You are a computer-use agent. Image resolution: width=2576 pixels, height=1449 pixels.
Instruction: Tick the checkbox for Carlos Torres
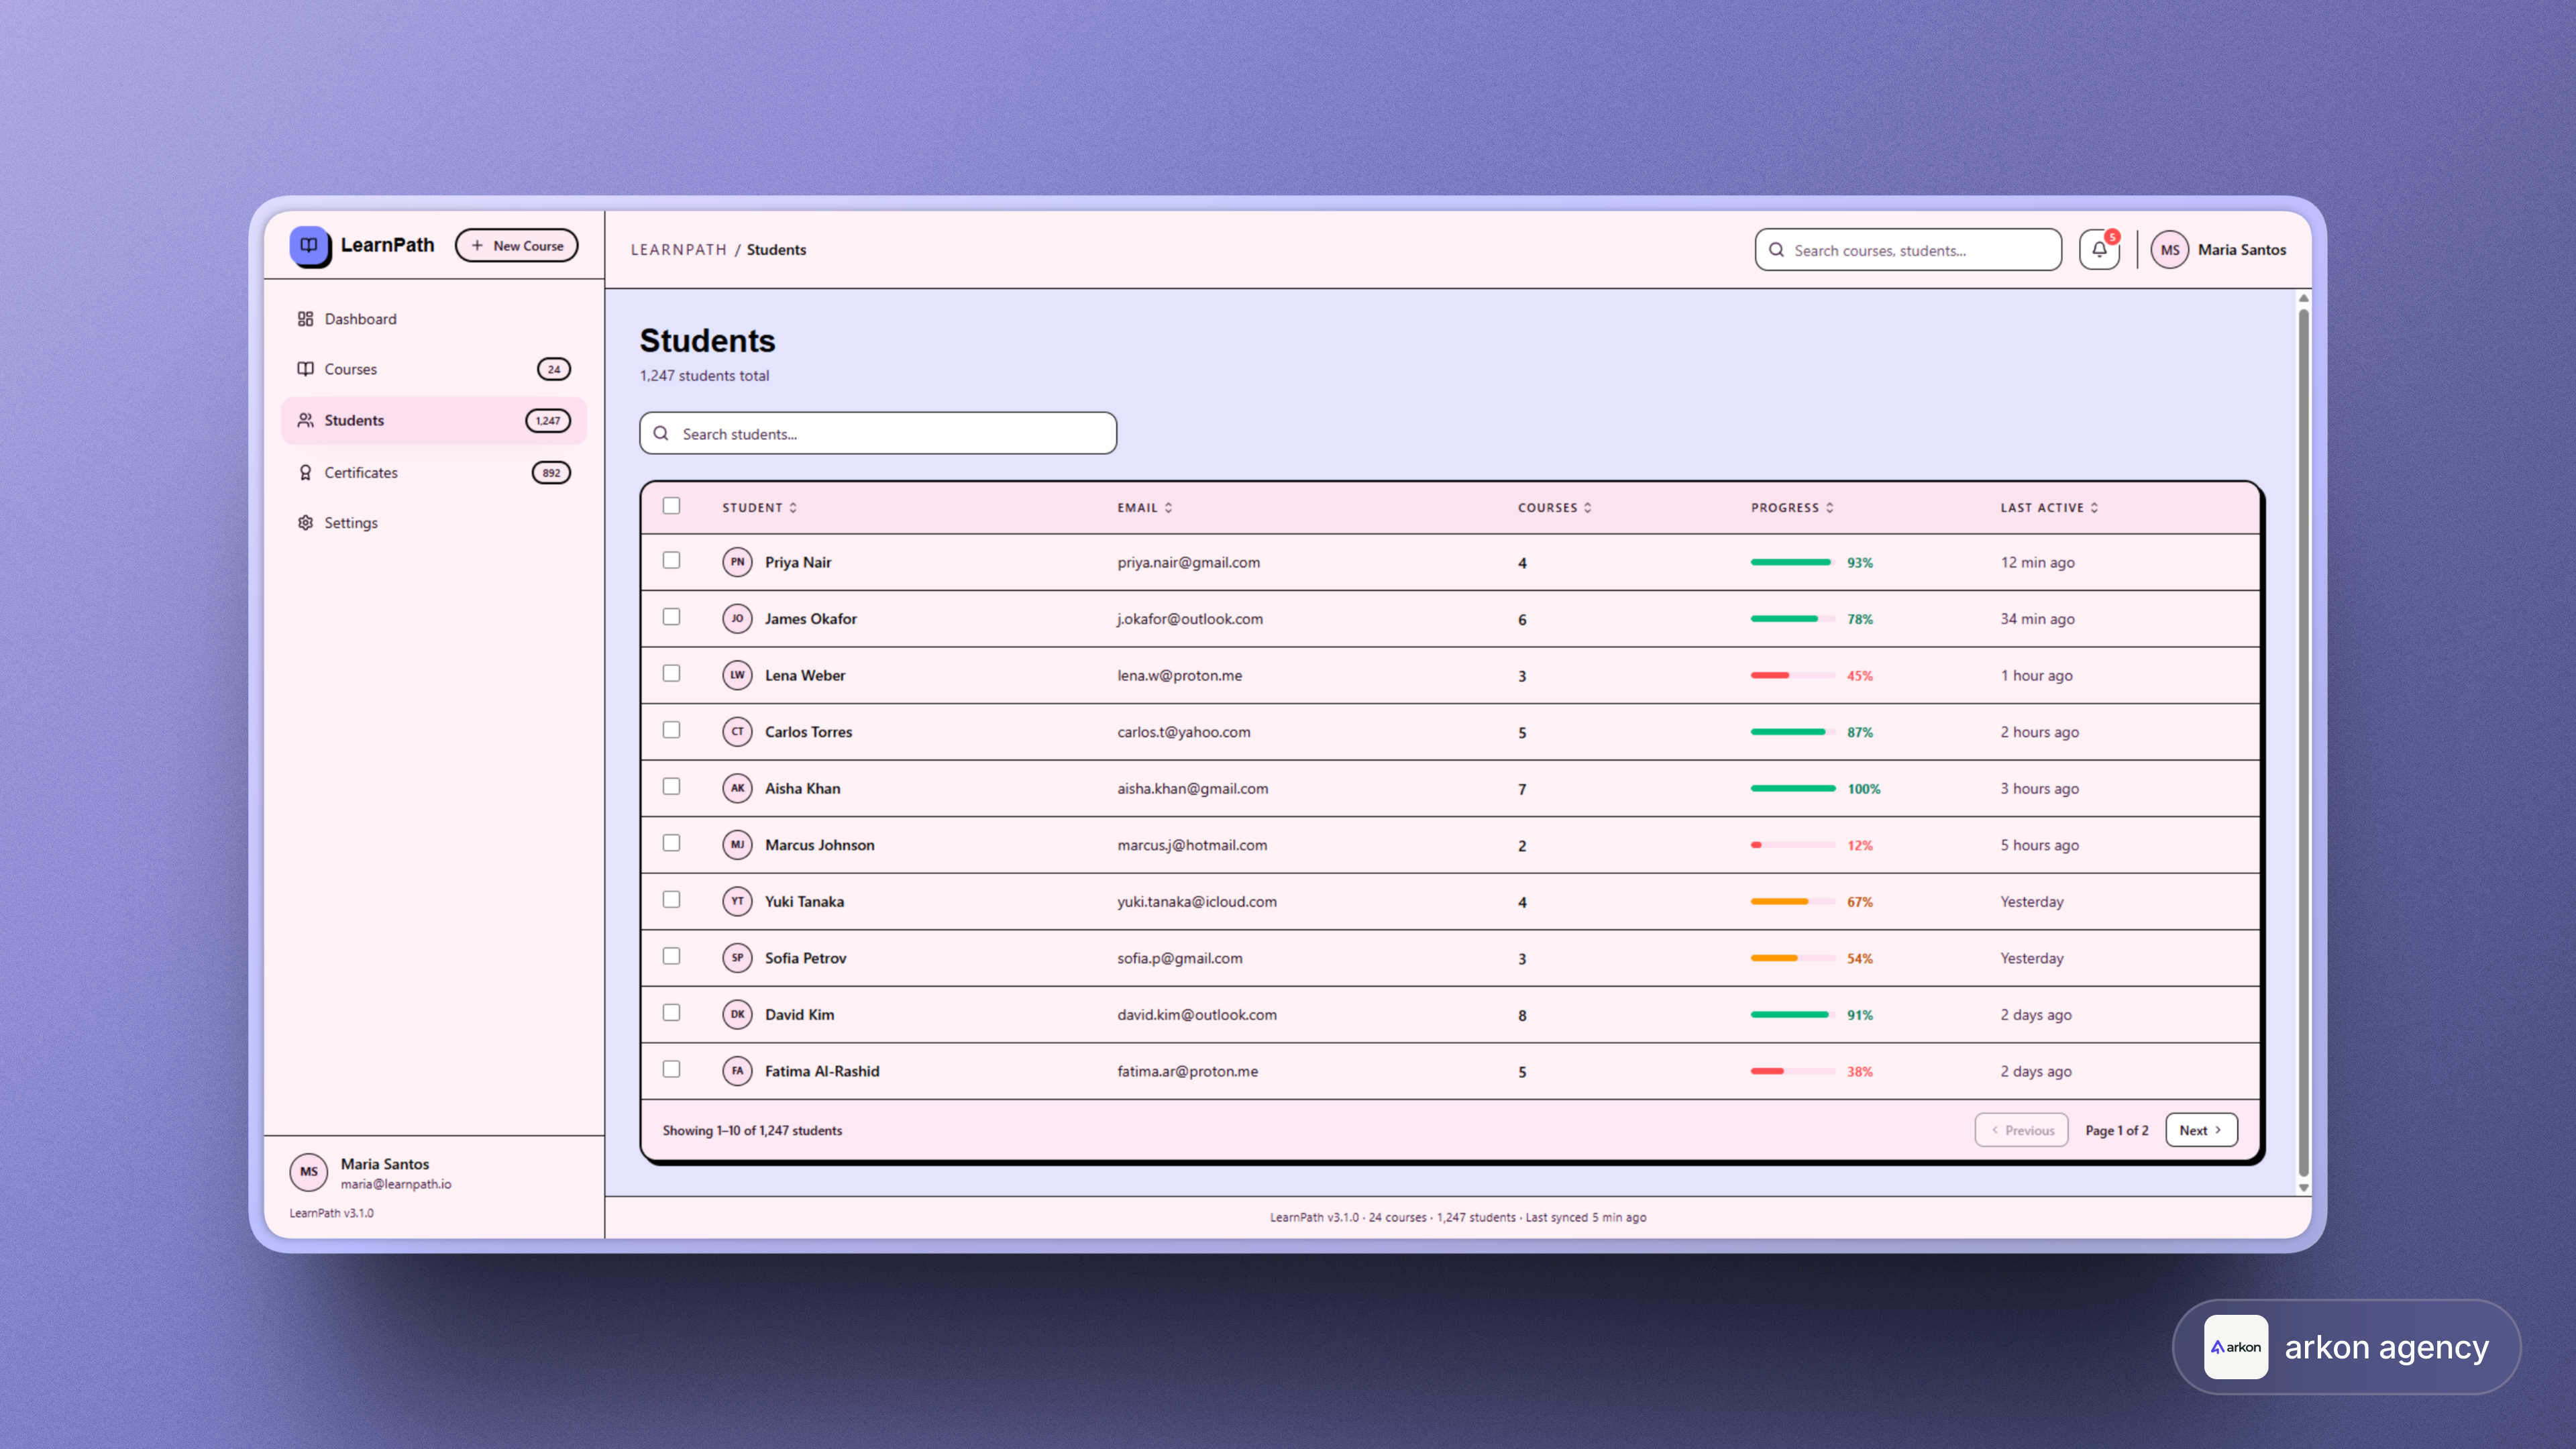tap(671, 730)
